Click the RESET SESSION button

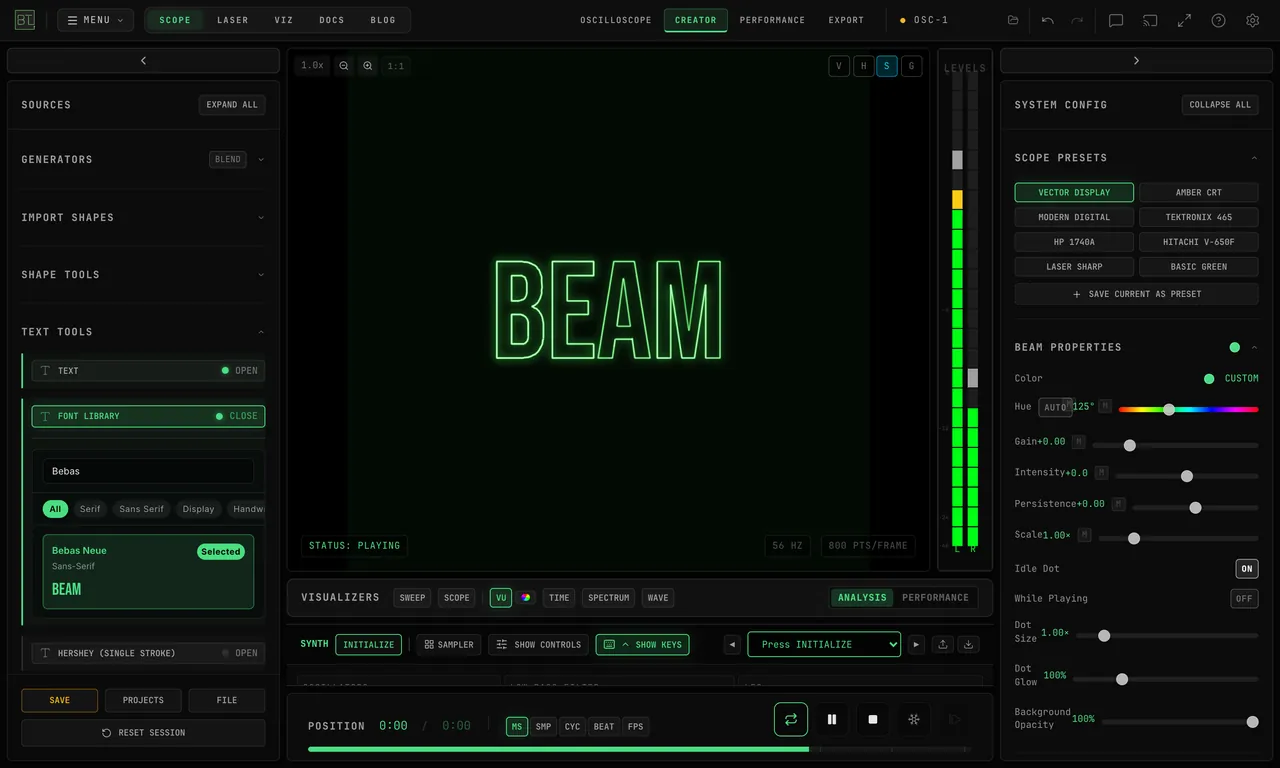click(x=143, y=733)
